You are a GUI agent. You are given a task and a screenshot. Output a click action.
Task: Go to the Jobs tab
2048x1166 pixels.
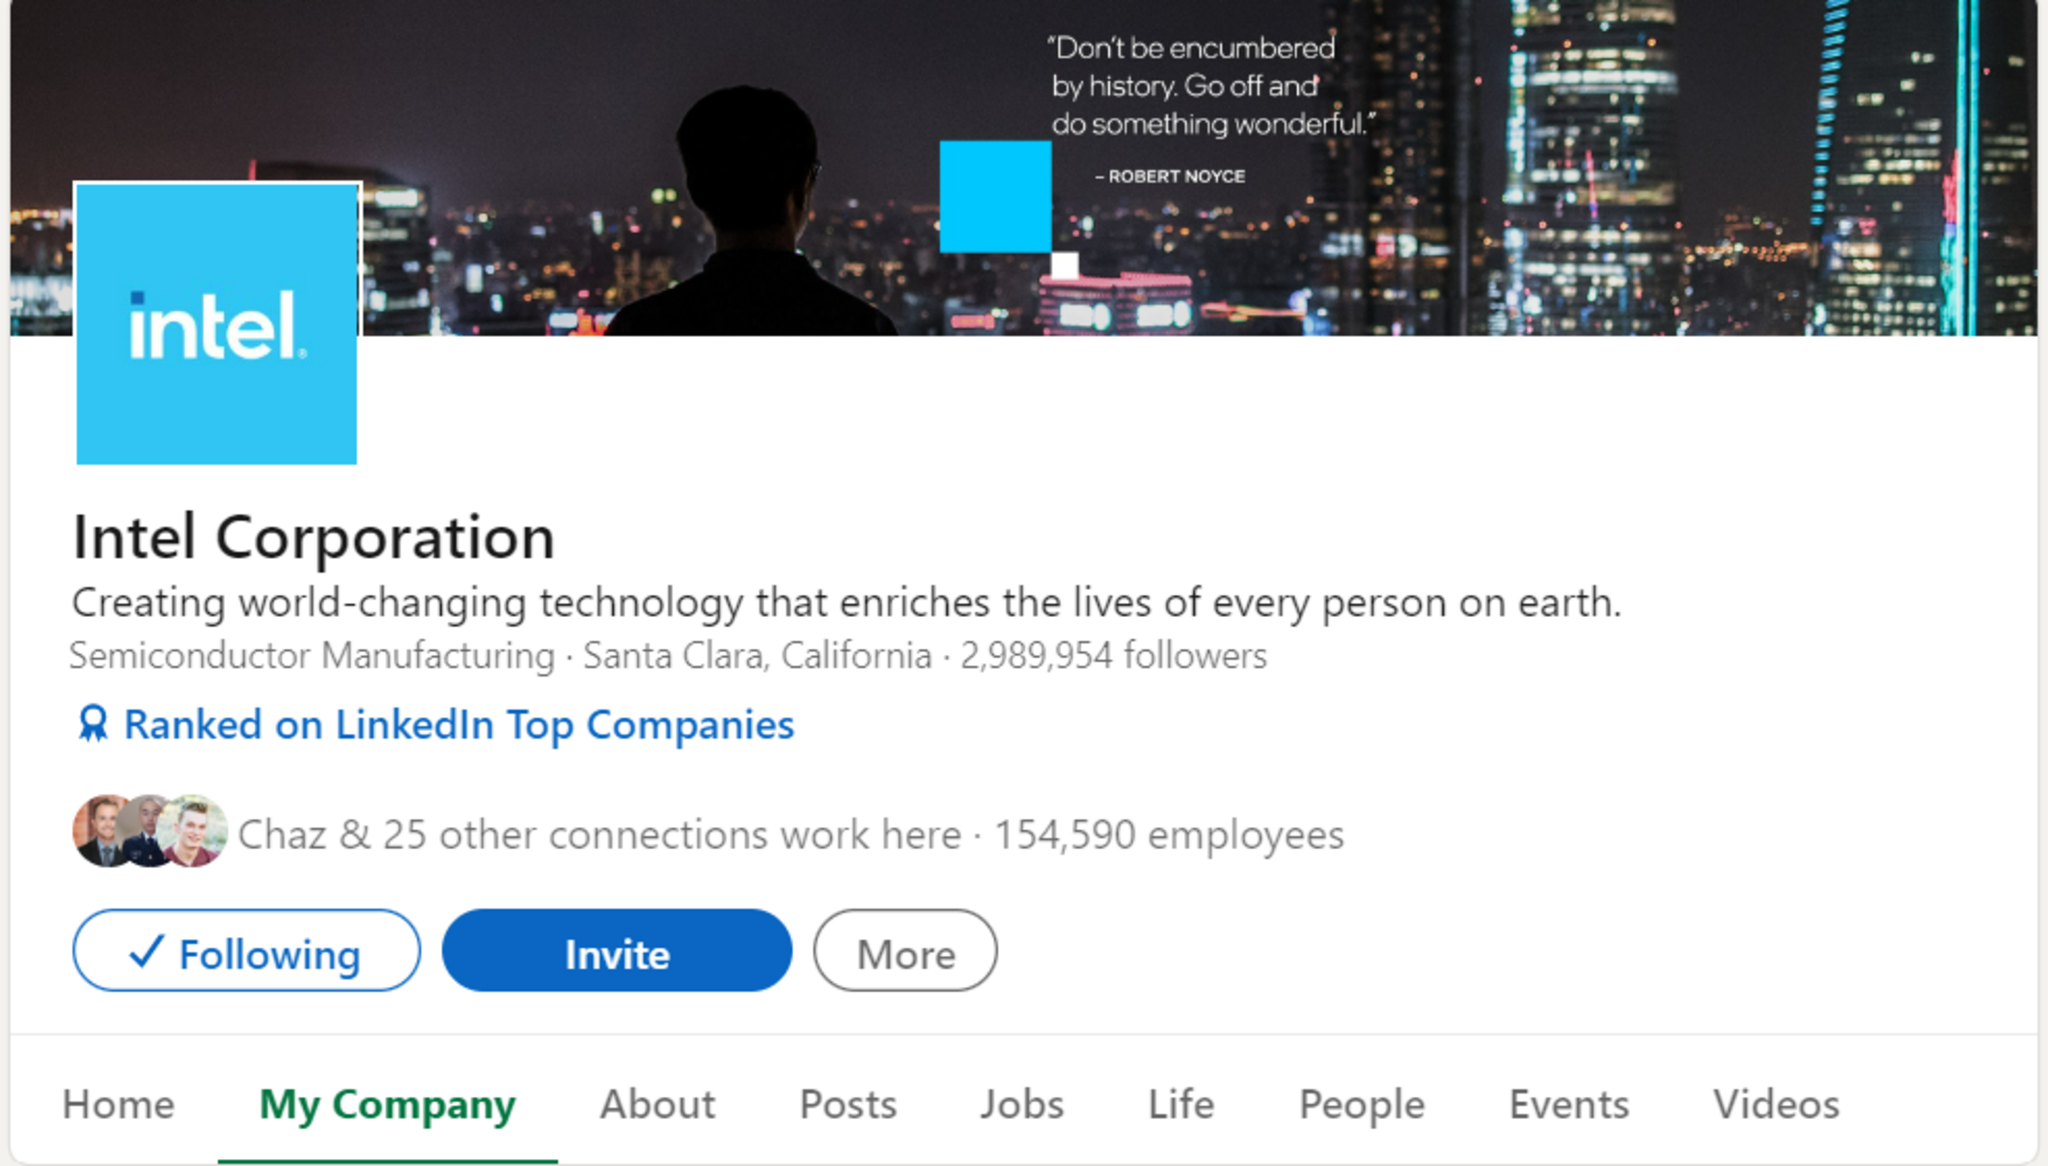point(1021,1104)
